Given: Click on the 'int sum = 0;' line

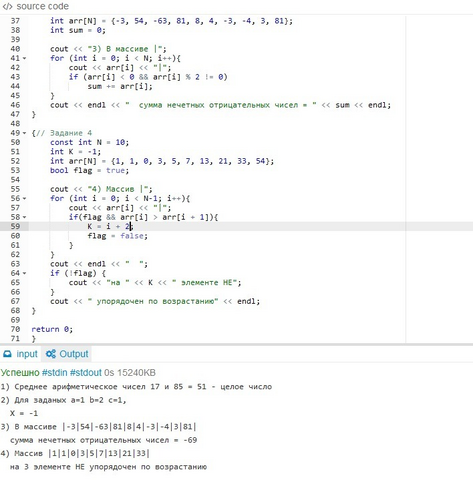Looking at the screenshot, I should 78,30.
